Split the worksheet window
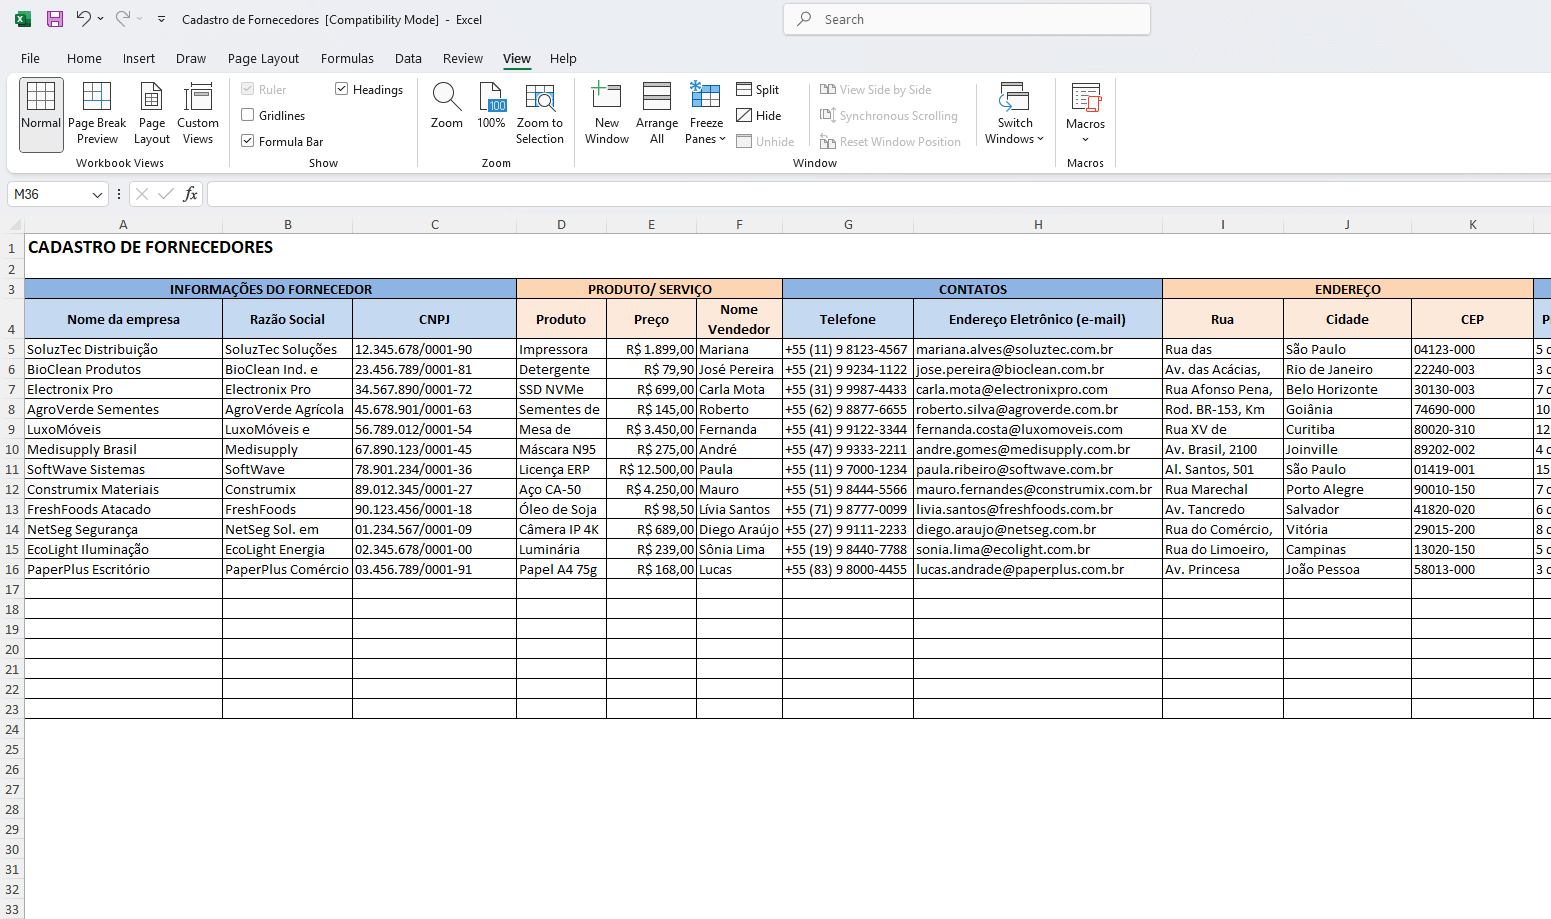1551x919 pixels. click(758, 89)
